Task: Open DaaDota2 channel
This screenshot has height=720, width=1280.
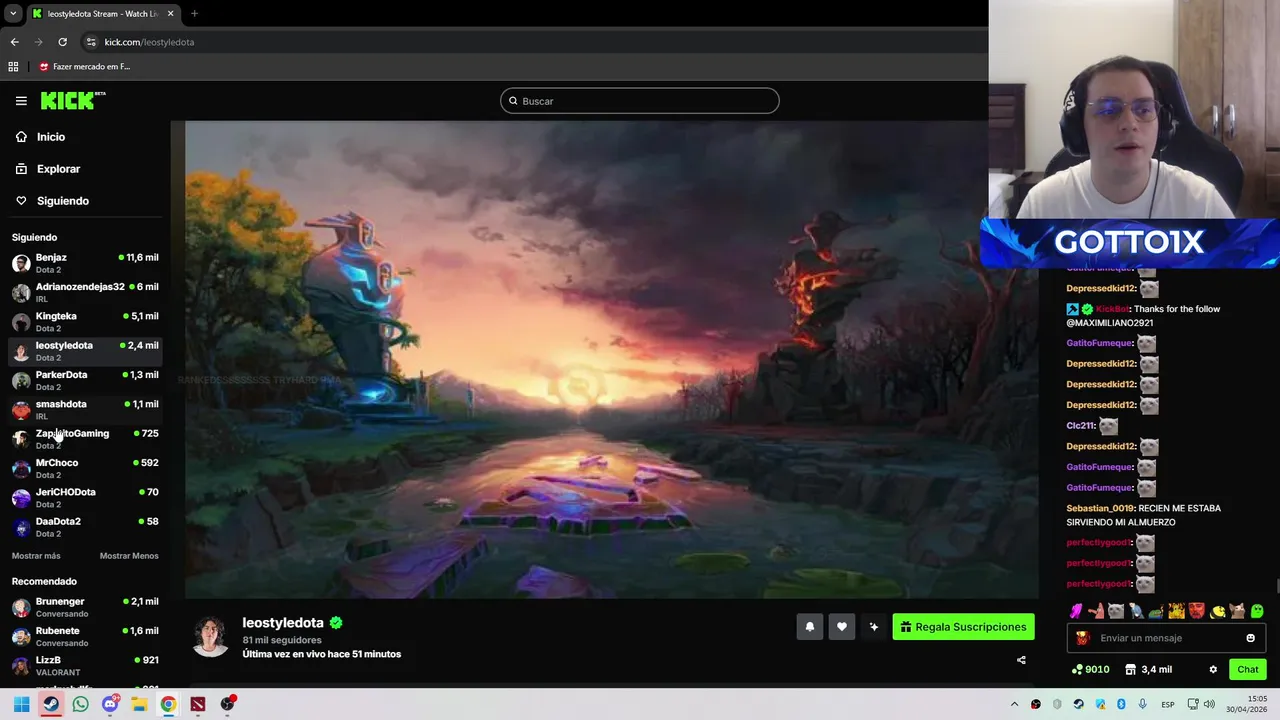Action: coord(85,527)
